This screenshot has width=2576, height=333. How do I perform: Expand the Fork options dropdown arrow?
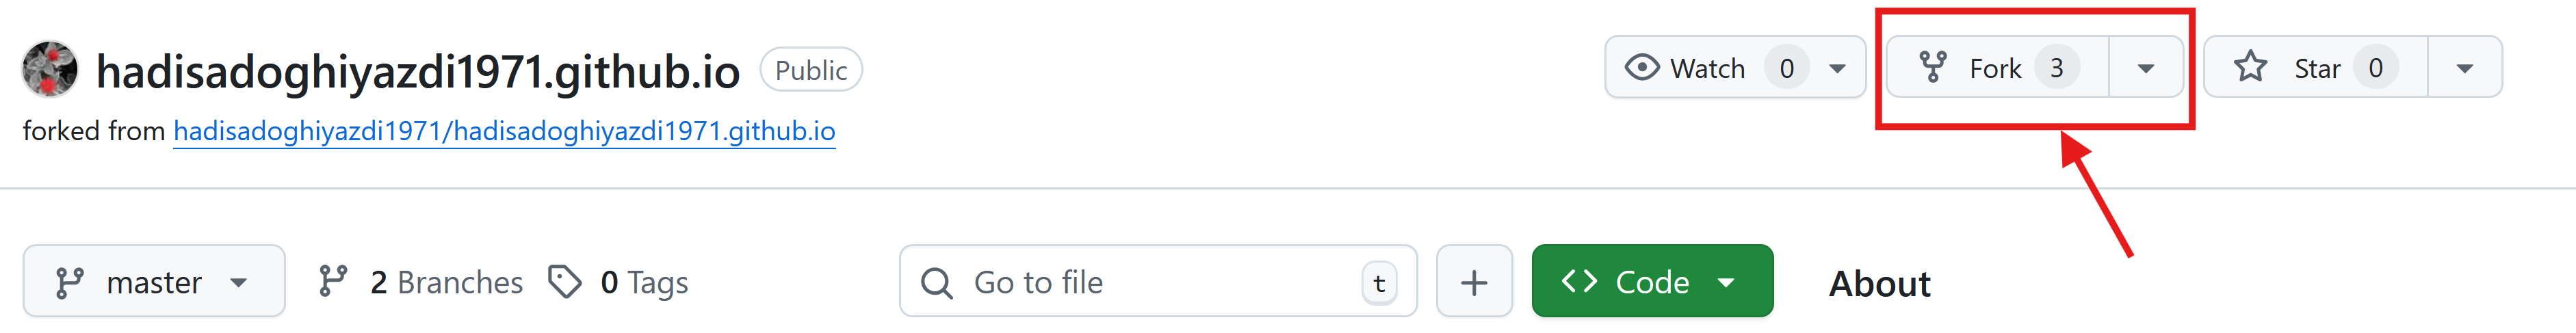[x=2145, y=68]
